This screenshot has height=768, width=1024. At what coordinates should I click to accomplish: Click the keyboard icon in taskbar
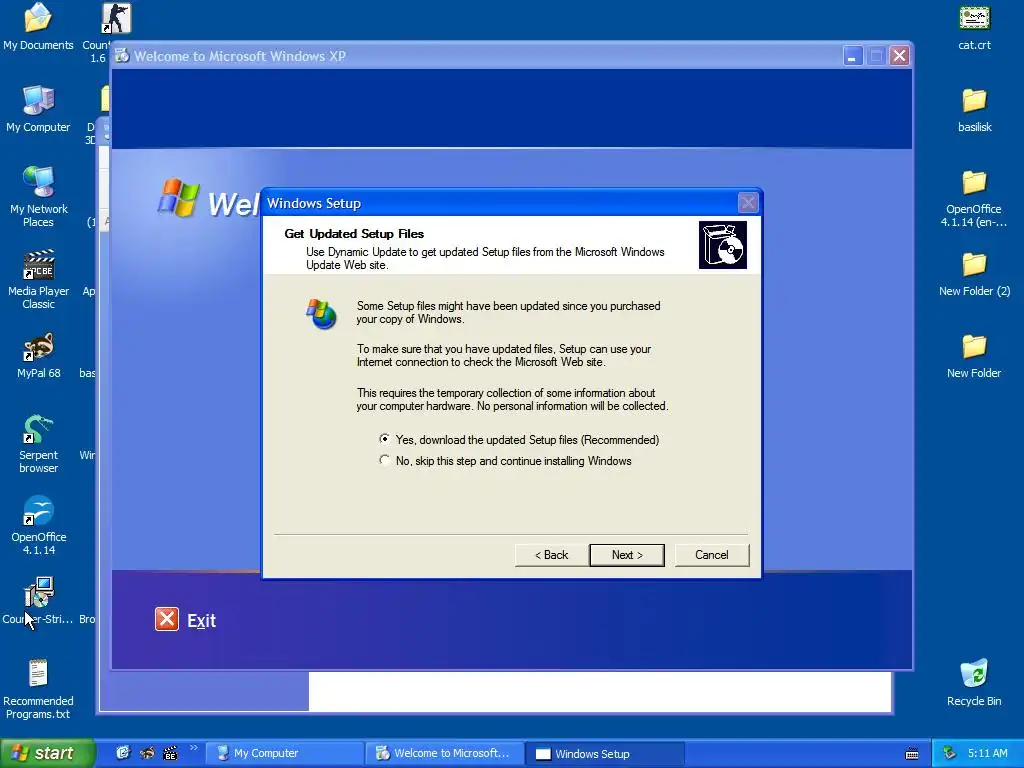click(x=912, y=754)
